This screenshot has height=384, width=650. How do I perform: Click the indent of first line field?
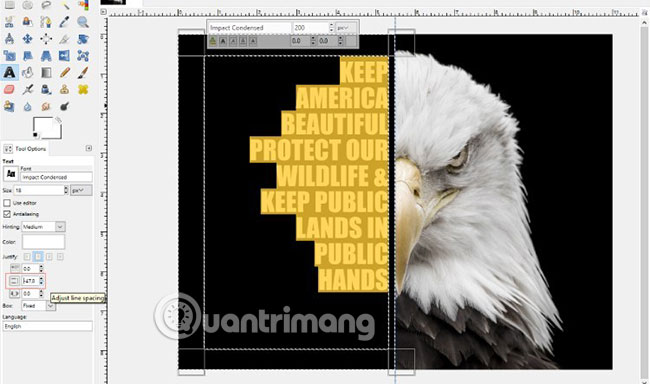30,269
